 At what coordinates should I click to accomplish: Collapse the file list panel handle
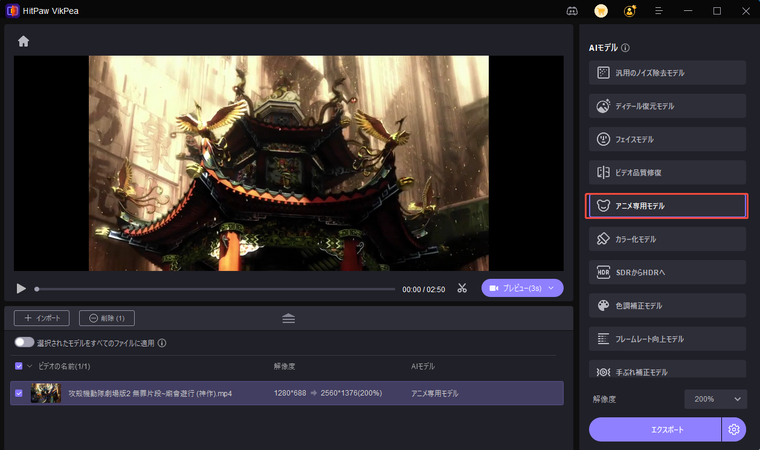pos(288,318)
